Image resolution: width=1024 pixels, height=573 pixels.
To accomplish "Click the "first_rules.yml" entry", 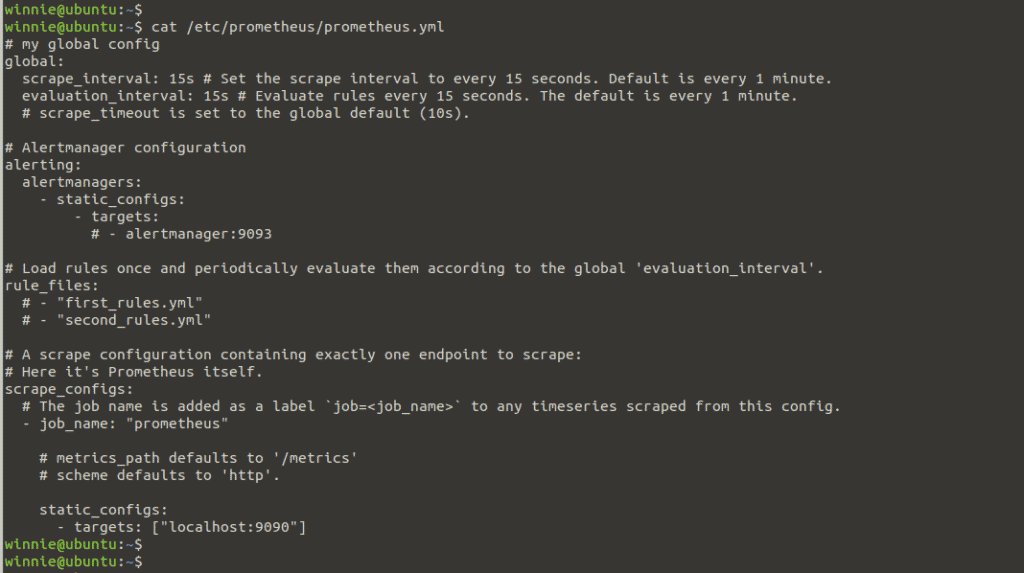I will coord(129,303).
